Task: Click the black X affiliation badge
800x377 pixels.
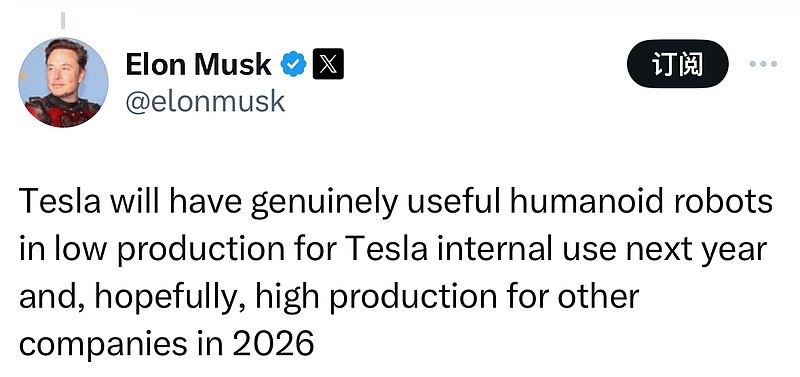Action: pyautogui.click(x=328, y=64)
